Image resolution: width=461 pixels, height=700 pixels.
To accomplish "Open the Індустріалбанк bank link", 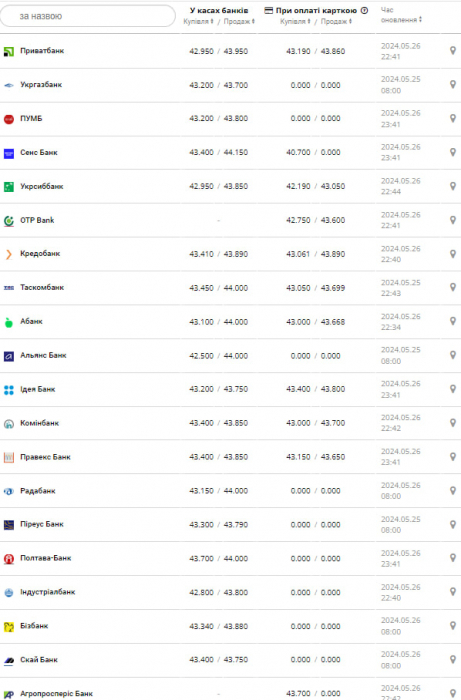I will pyautogui.click(x=47, y=592).
